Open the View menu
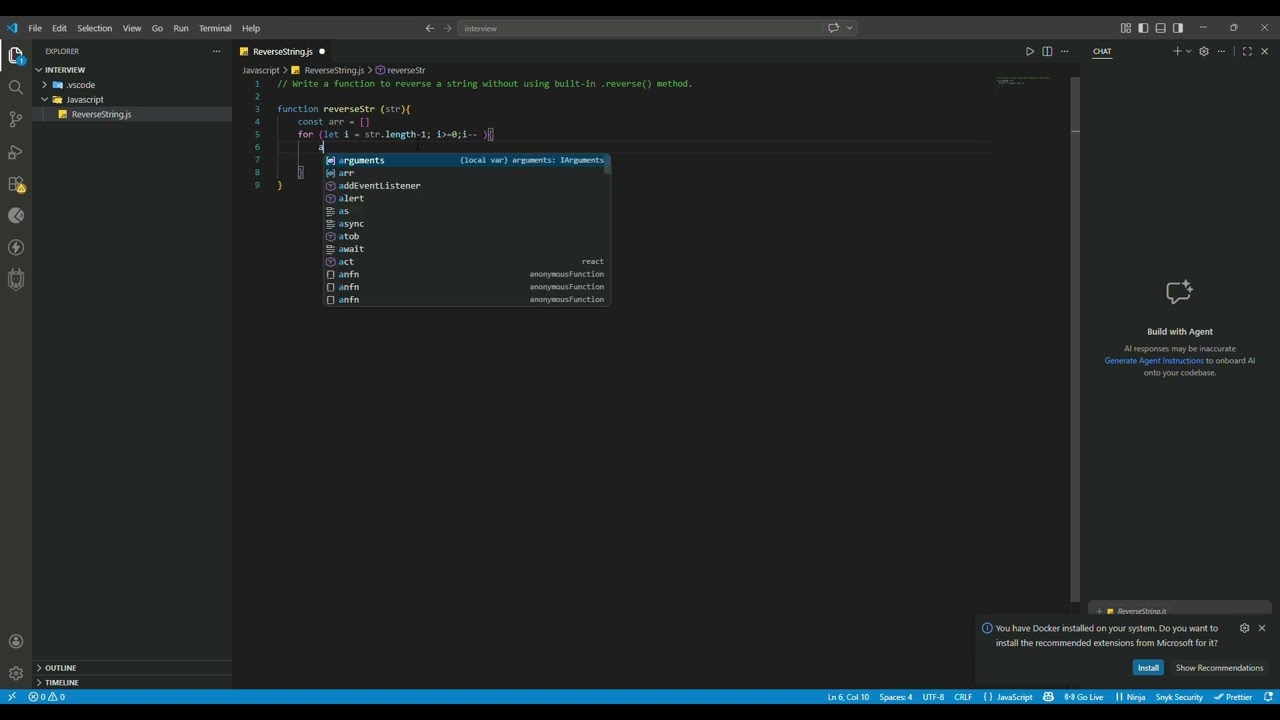 [x=132, y=28]
